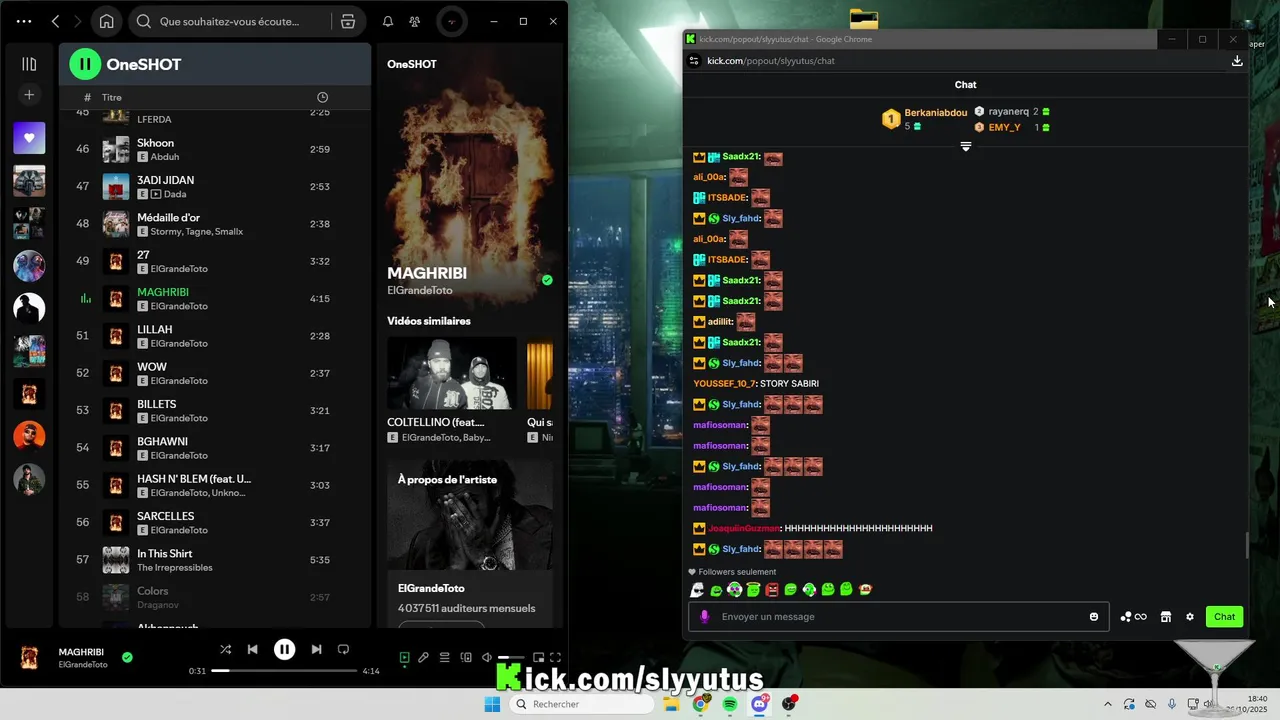This screenshot has width=1280, height=720.
Task: Open Friend Activity icon
Action: click(415, 21)
